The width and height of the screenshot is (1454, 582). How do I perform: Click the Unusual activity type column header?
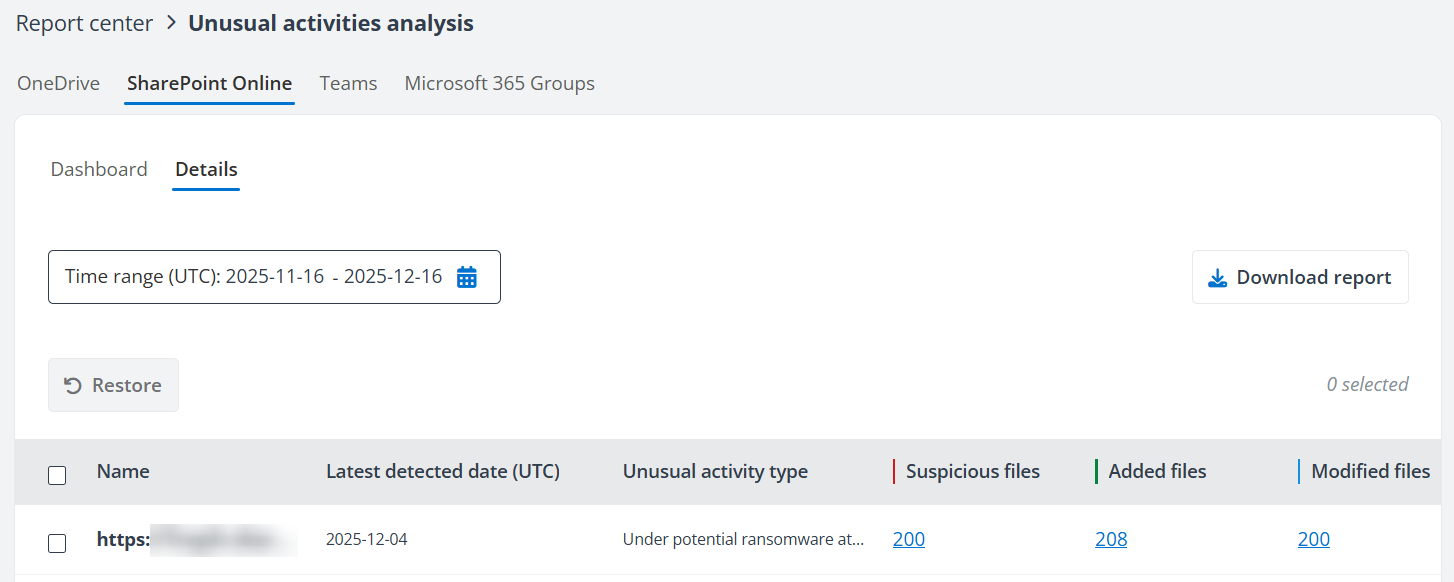pyautogui.click(x=715, y=472)
